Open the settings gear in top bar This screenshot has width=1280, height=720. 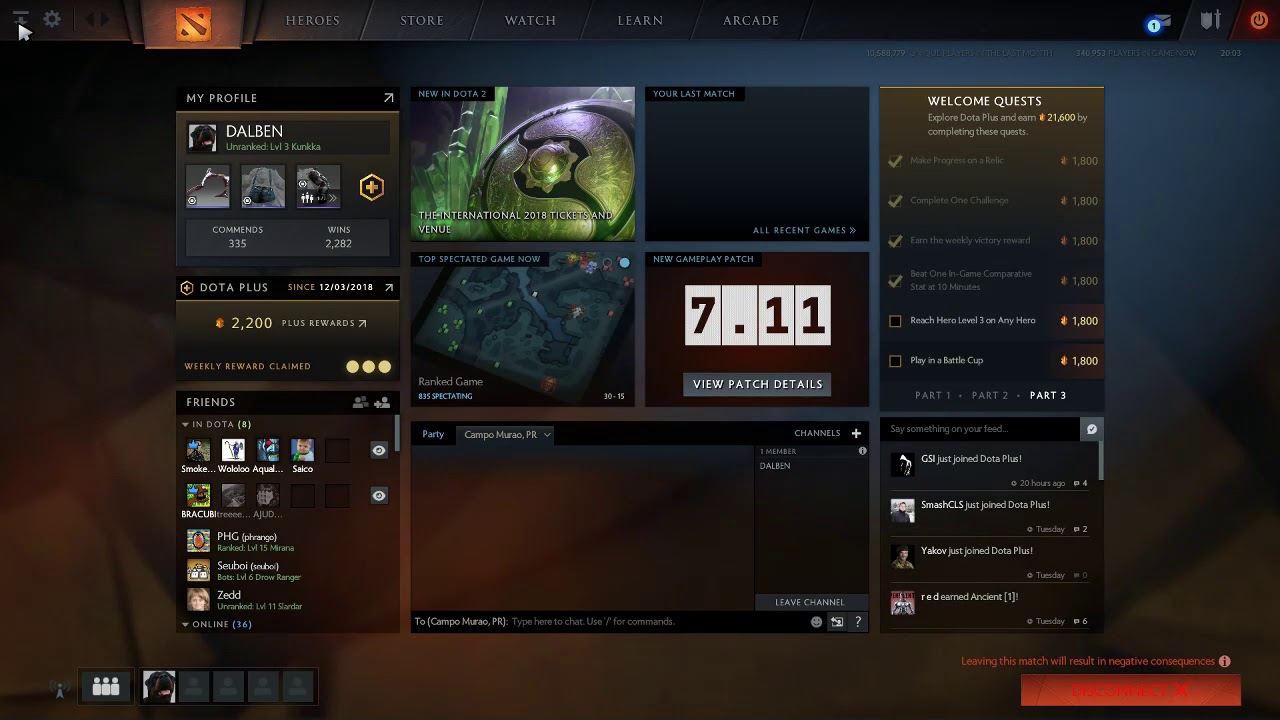[x=52, y=19]
